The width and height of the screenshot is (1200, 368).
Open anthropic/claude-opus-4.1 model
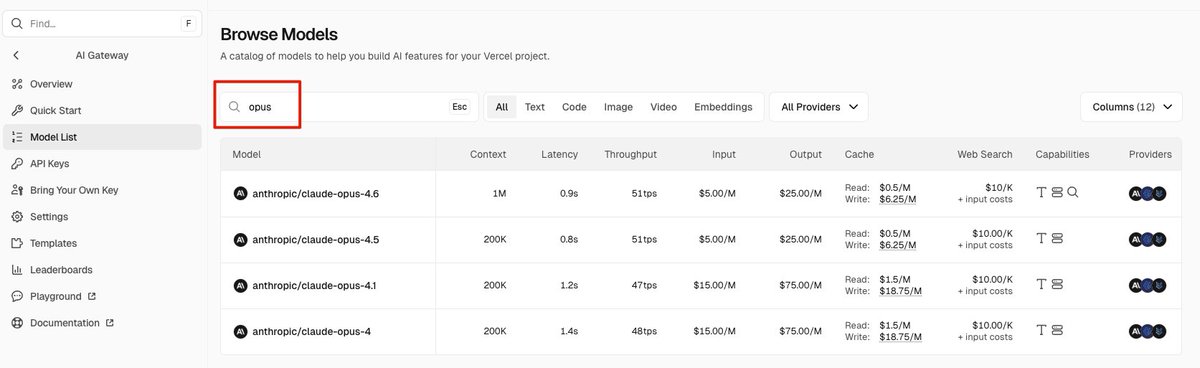click(x=314, y=285)
